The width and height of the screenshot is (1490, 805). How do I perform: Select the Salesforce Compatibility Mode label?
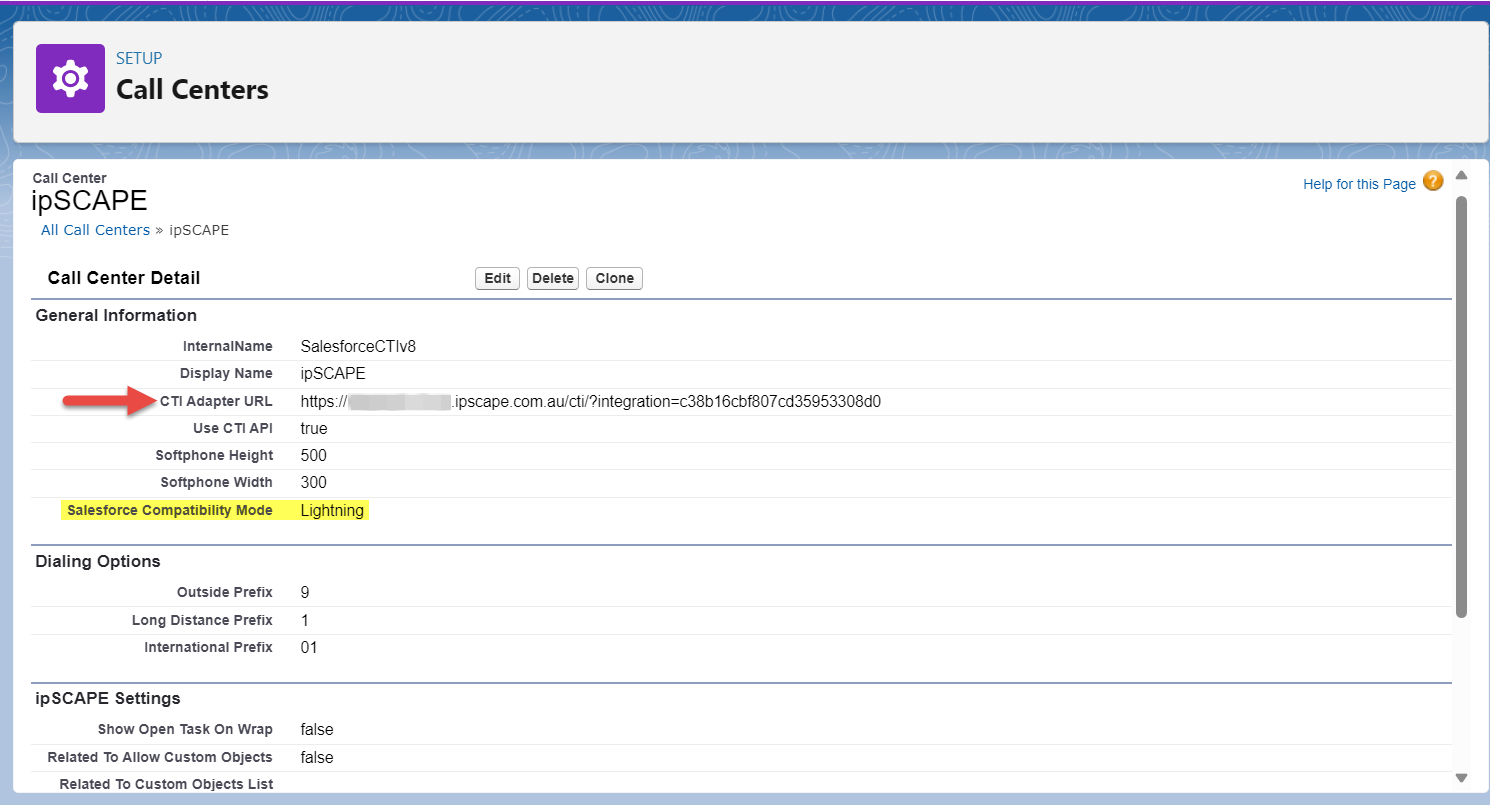170,510
